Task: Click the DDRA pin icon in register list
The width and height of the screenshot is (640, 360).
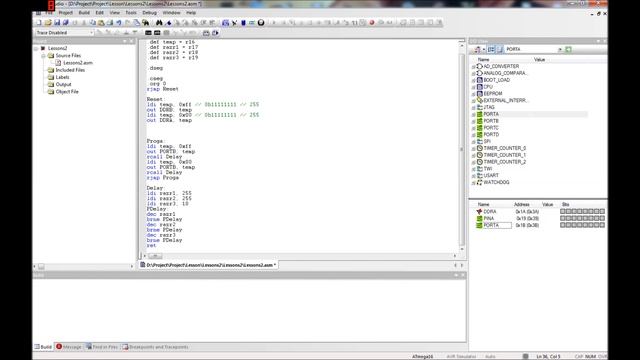Action: pyautogui.click(x=479, y=211)
